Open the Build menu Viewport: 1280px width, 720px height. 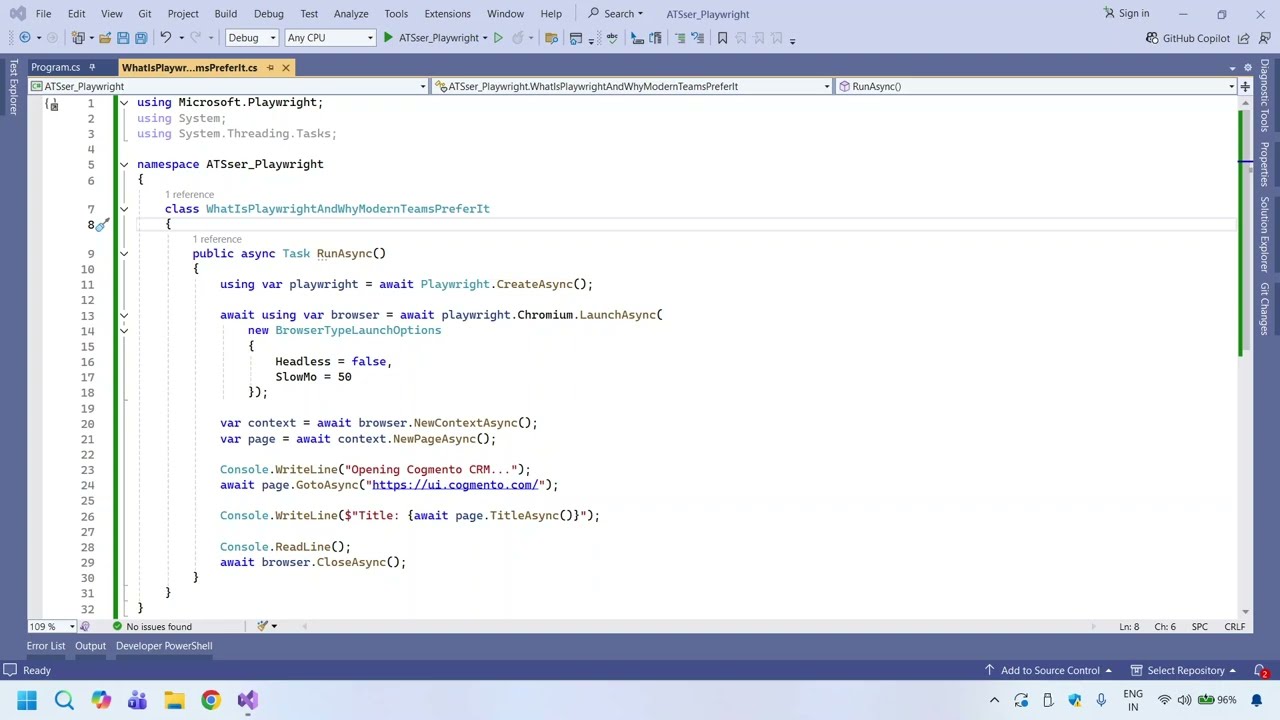point(225,14)
